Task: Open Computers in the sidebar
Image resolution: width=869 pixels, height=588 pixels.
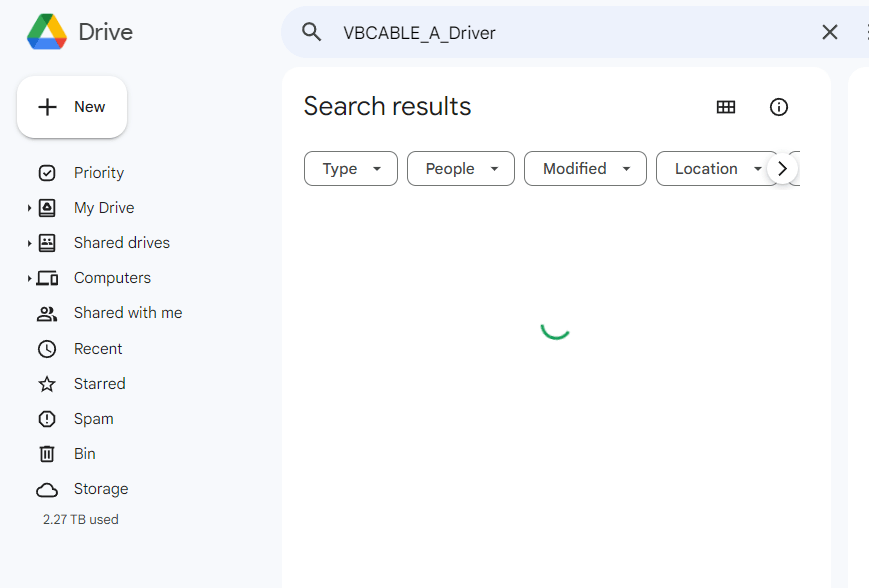Action: pyautogui.click(x=113, y=278)
